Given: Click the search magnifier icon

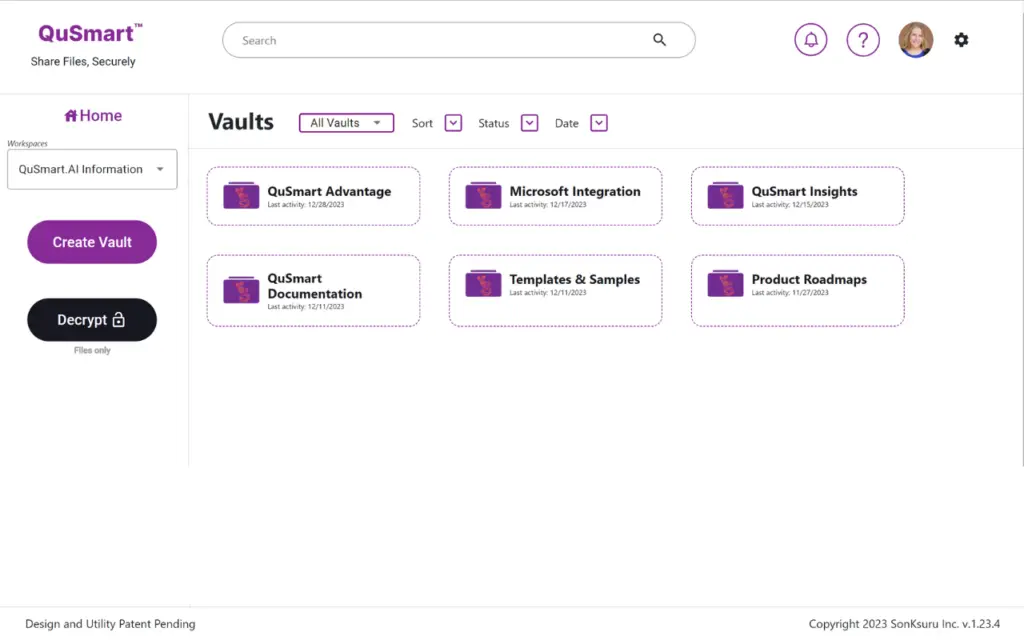Looking at the screenshot, I should 660,40.
